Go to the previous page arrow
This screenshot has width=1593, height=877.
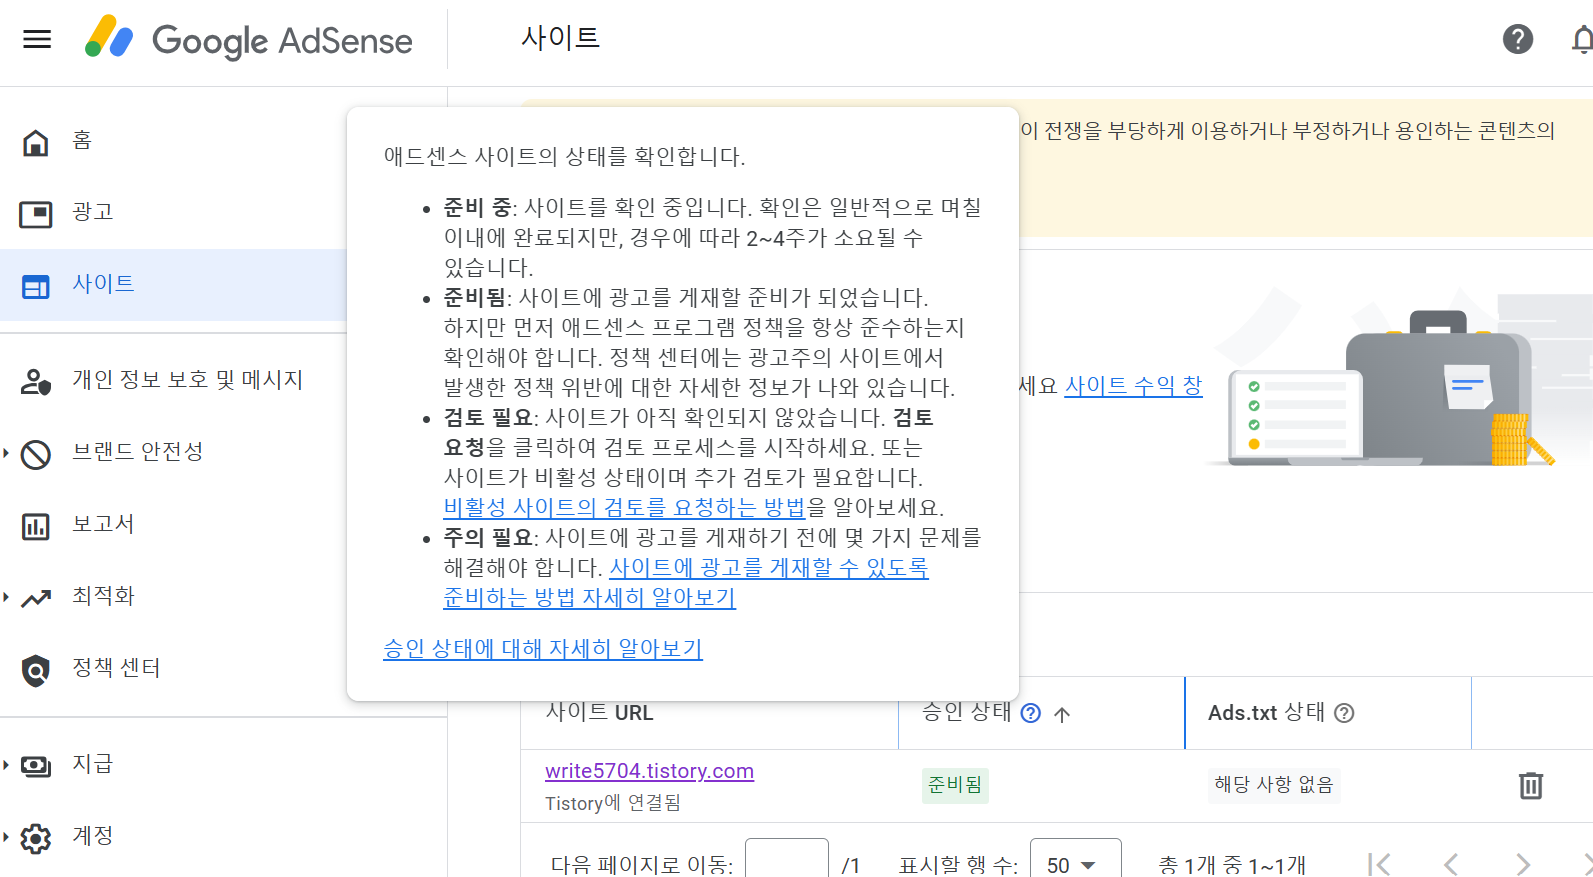[x=1451, y=864]
